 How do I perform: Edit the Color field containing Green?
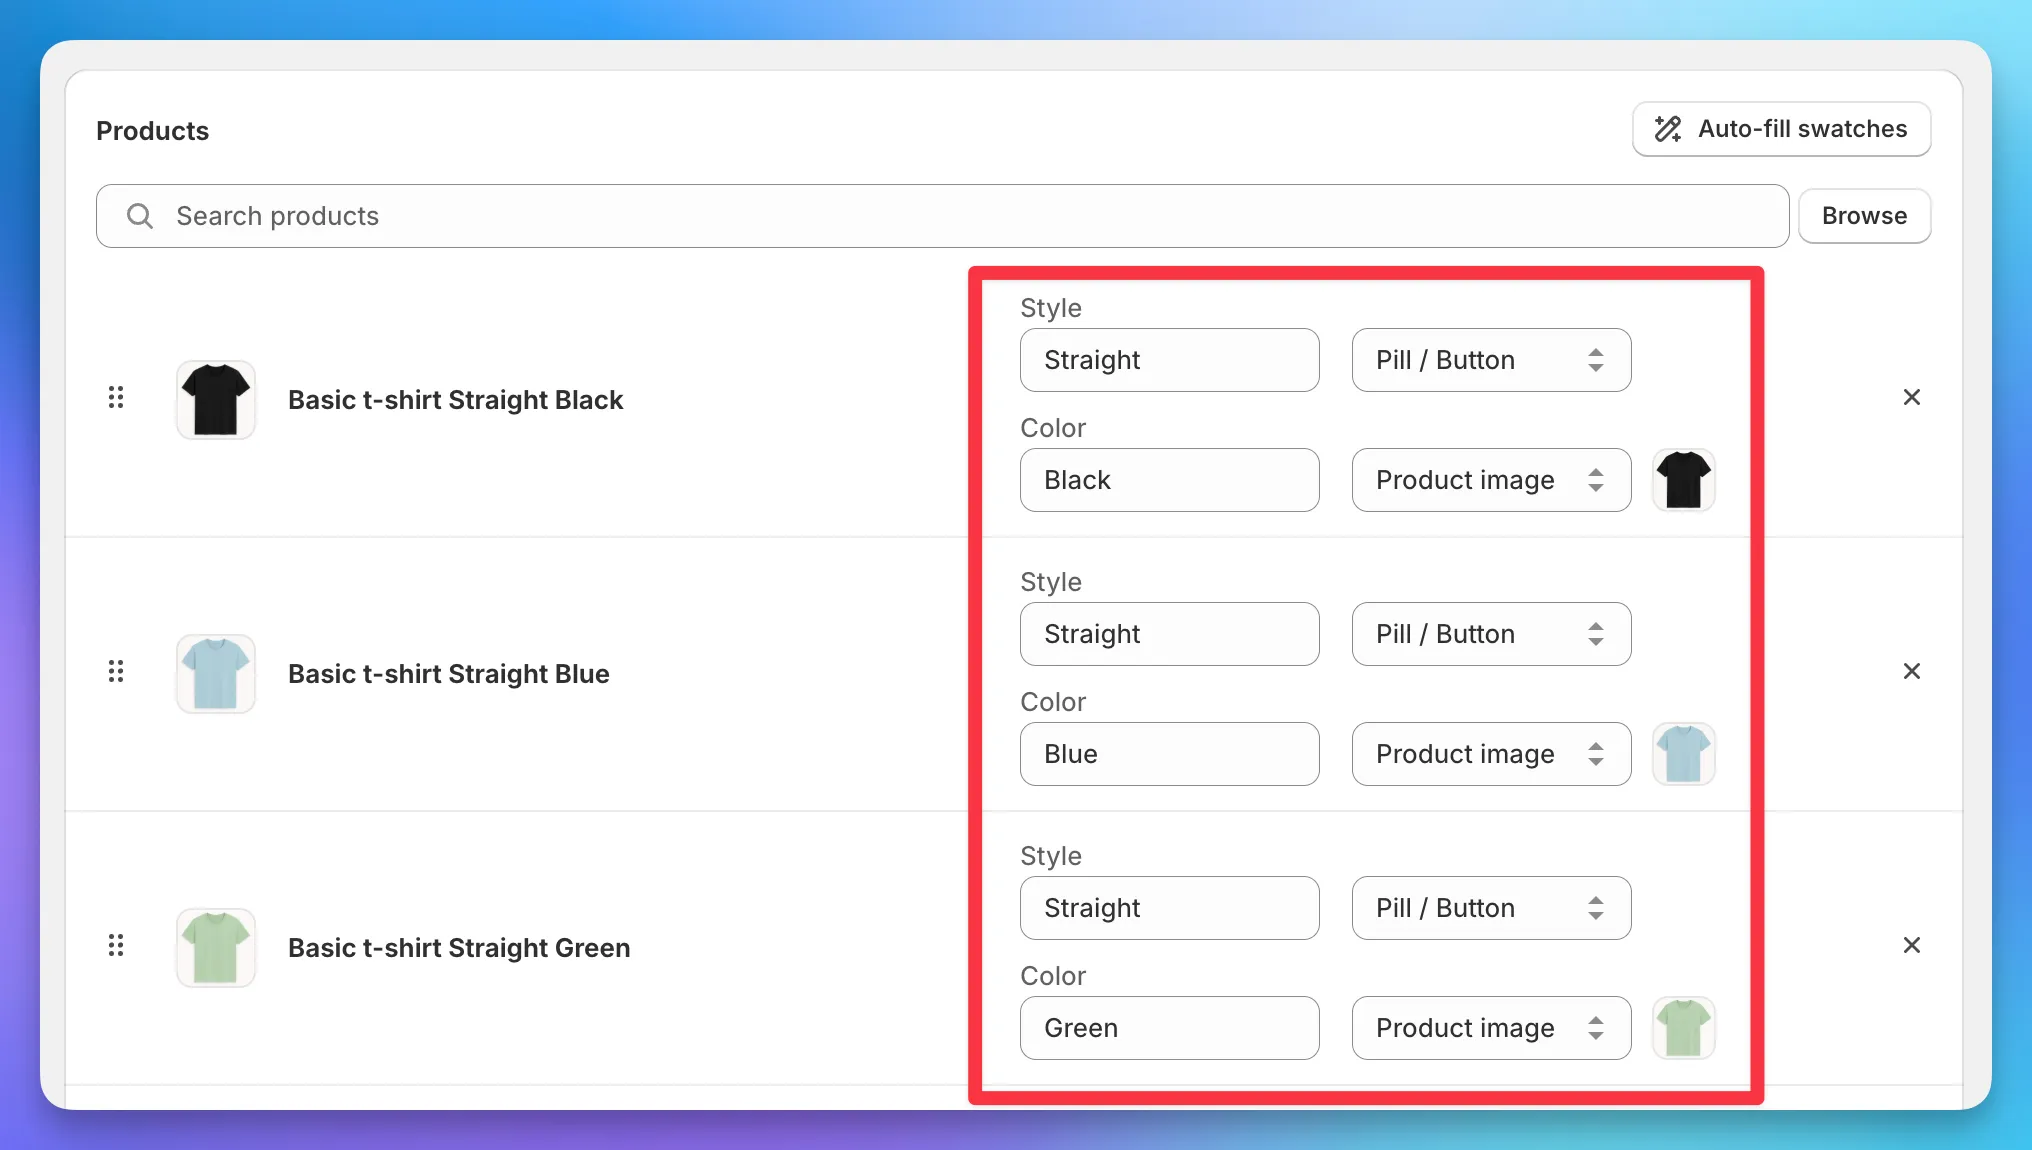click(x=1170, y=1028)
